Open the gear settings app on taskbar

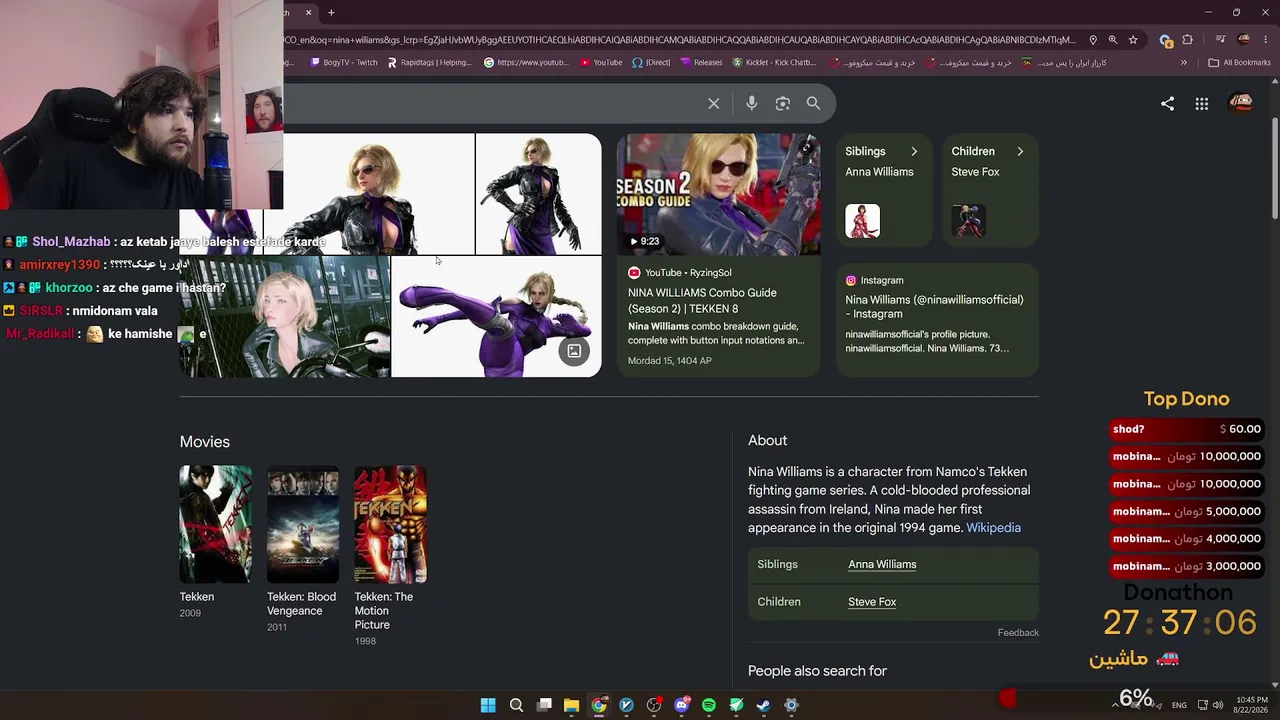[791, 705]
